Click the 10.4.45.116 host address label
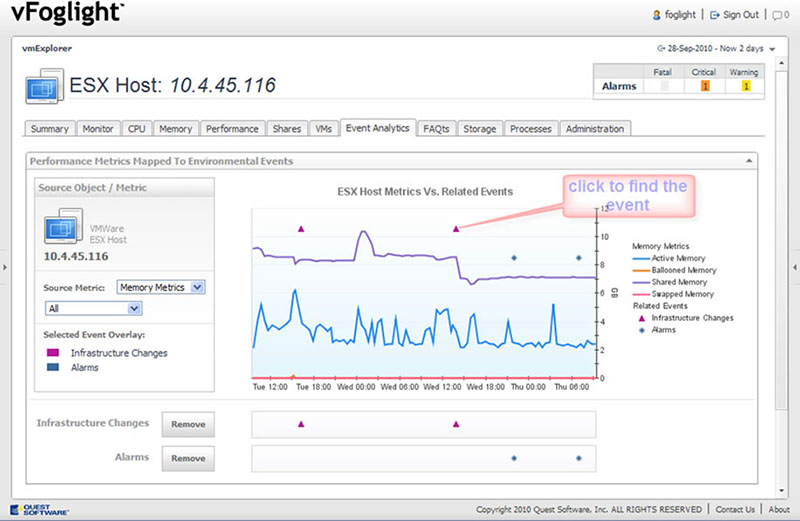The image size is (800, 521). [x=76, y=256]
